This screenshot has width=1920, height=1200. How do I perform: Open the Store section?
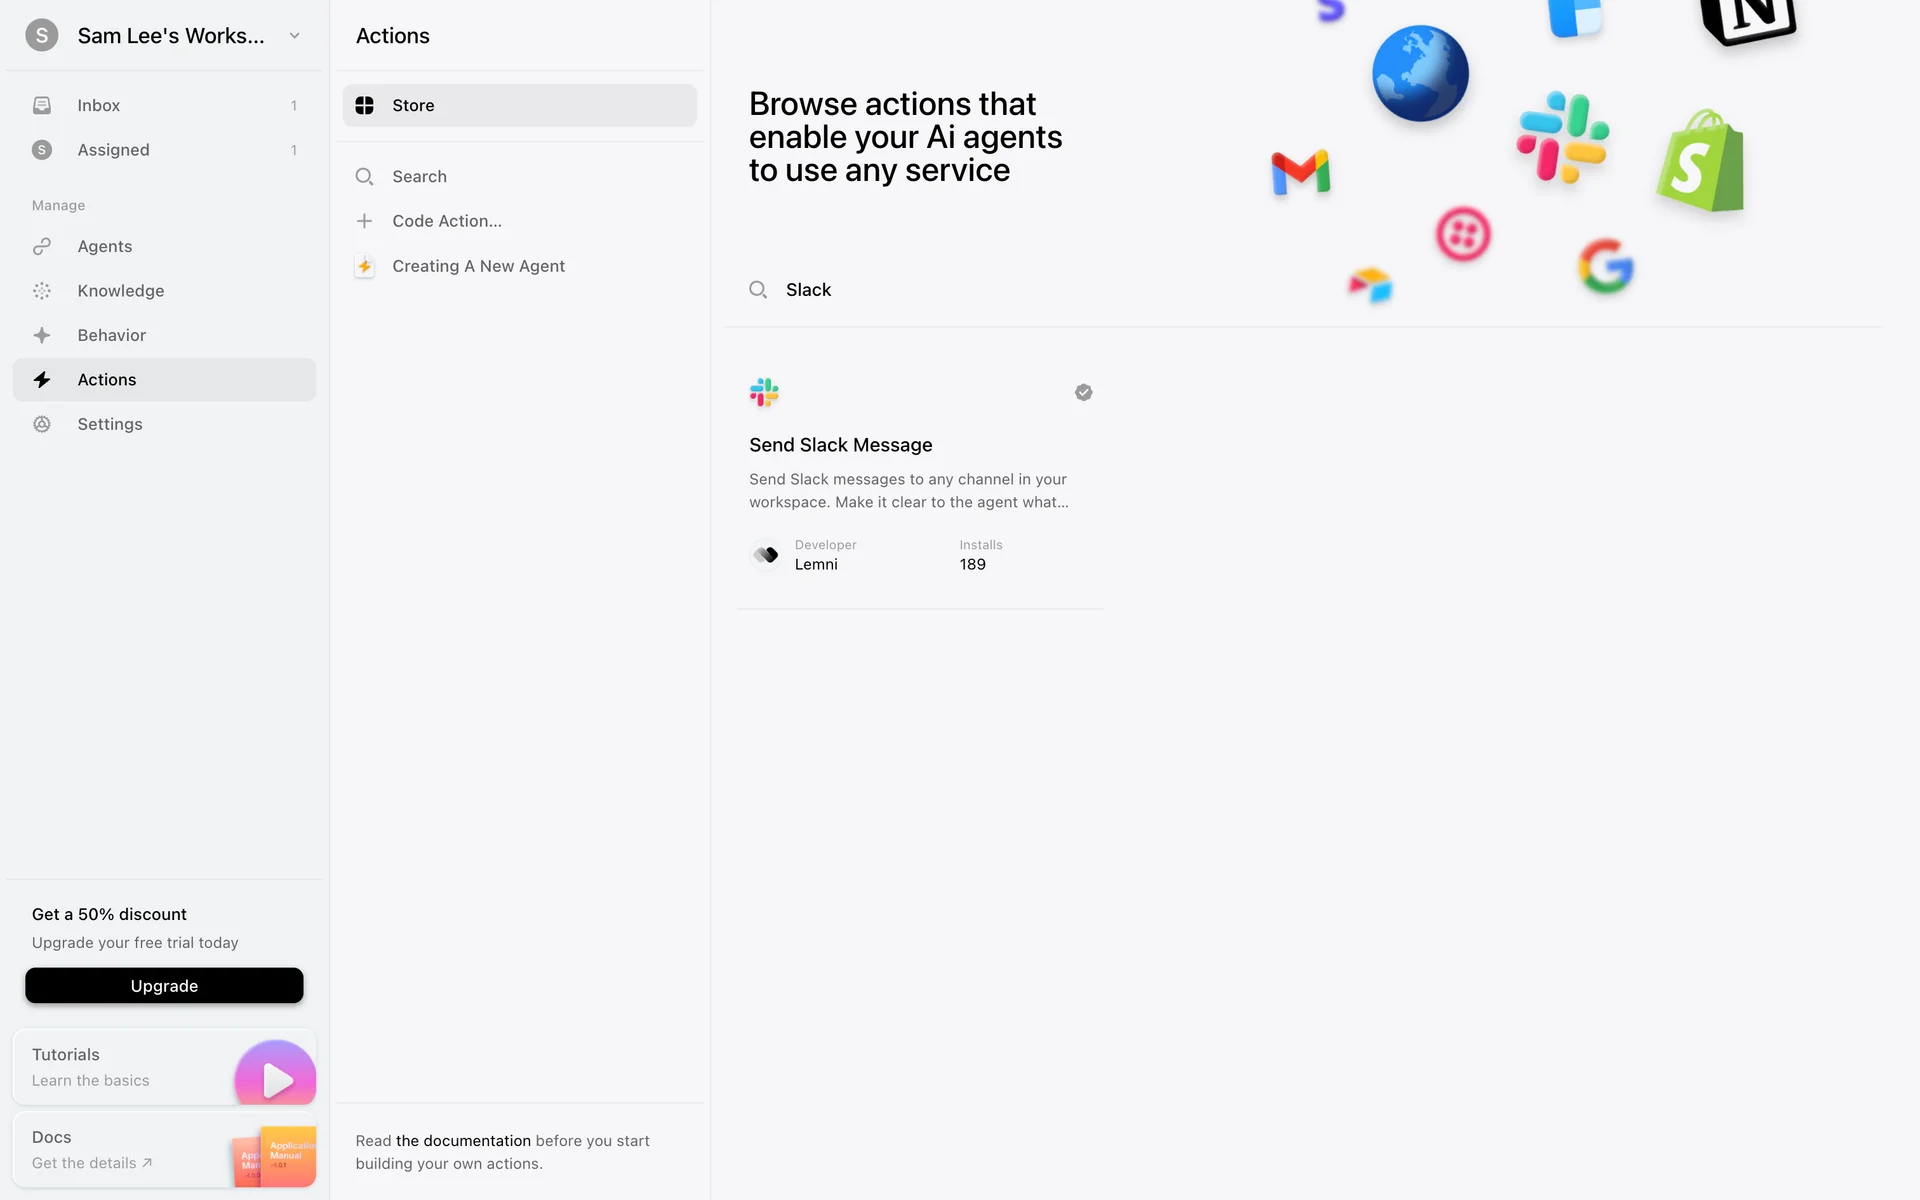point(519,105)
